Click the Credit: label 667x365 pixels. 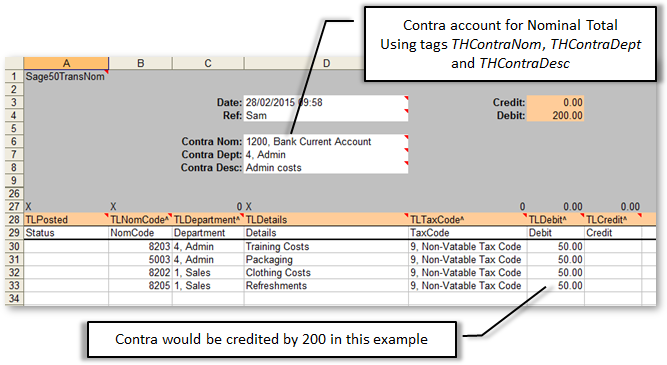click(x=509, y=103)
